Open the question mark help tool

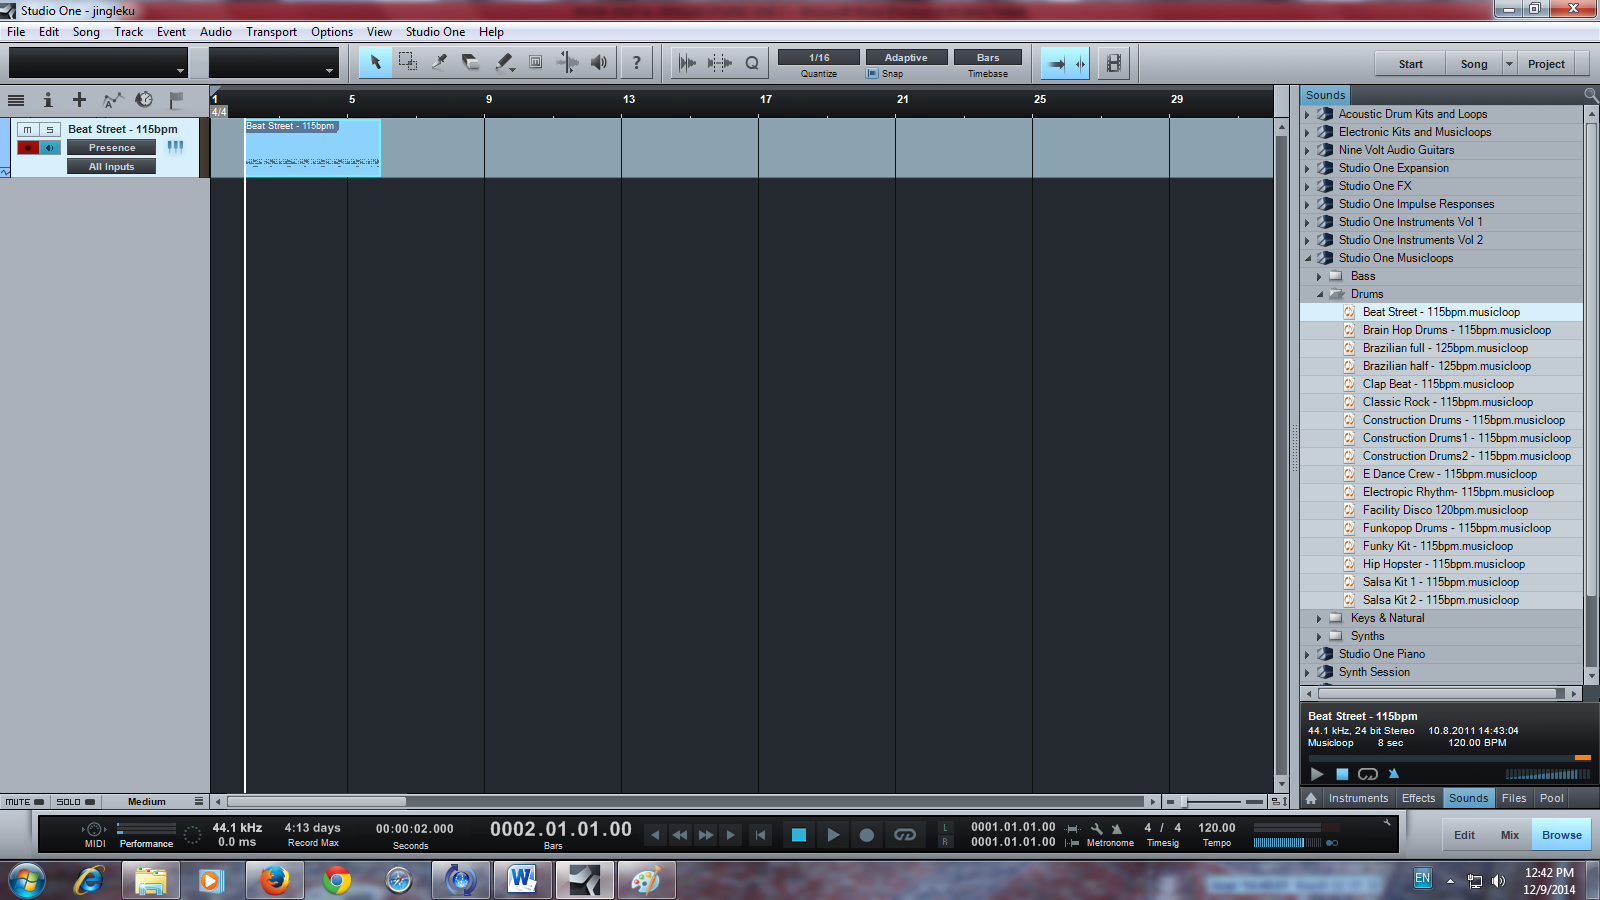(x=636, y=62)
